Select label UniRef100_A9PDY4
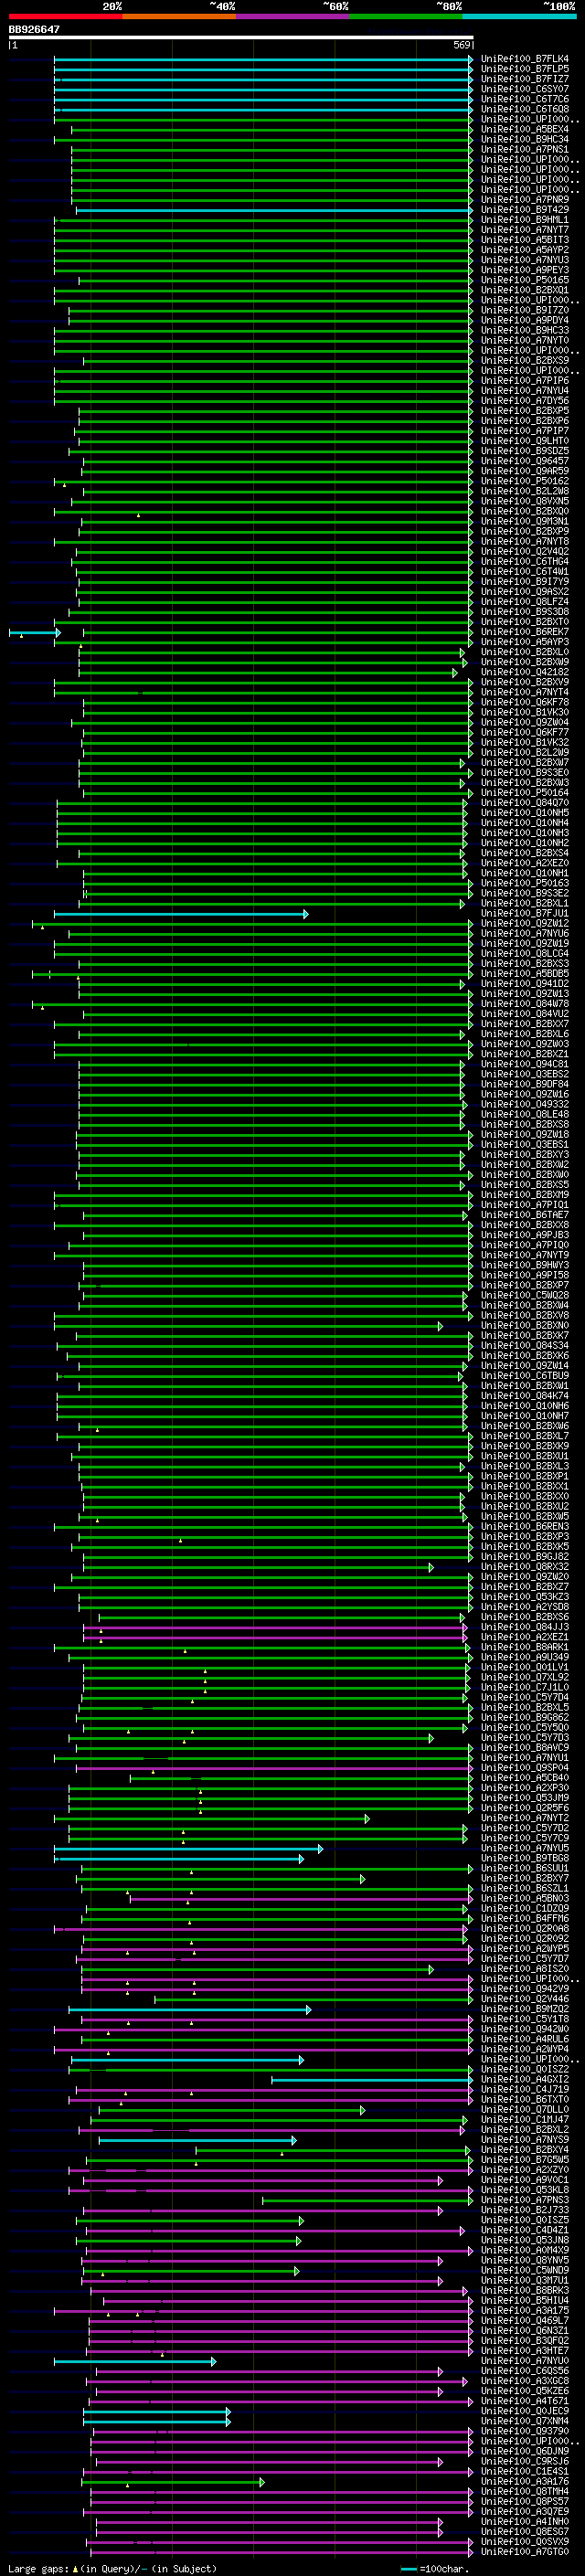The height and width of the screenshot is (2576, 585). 525,321
